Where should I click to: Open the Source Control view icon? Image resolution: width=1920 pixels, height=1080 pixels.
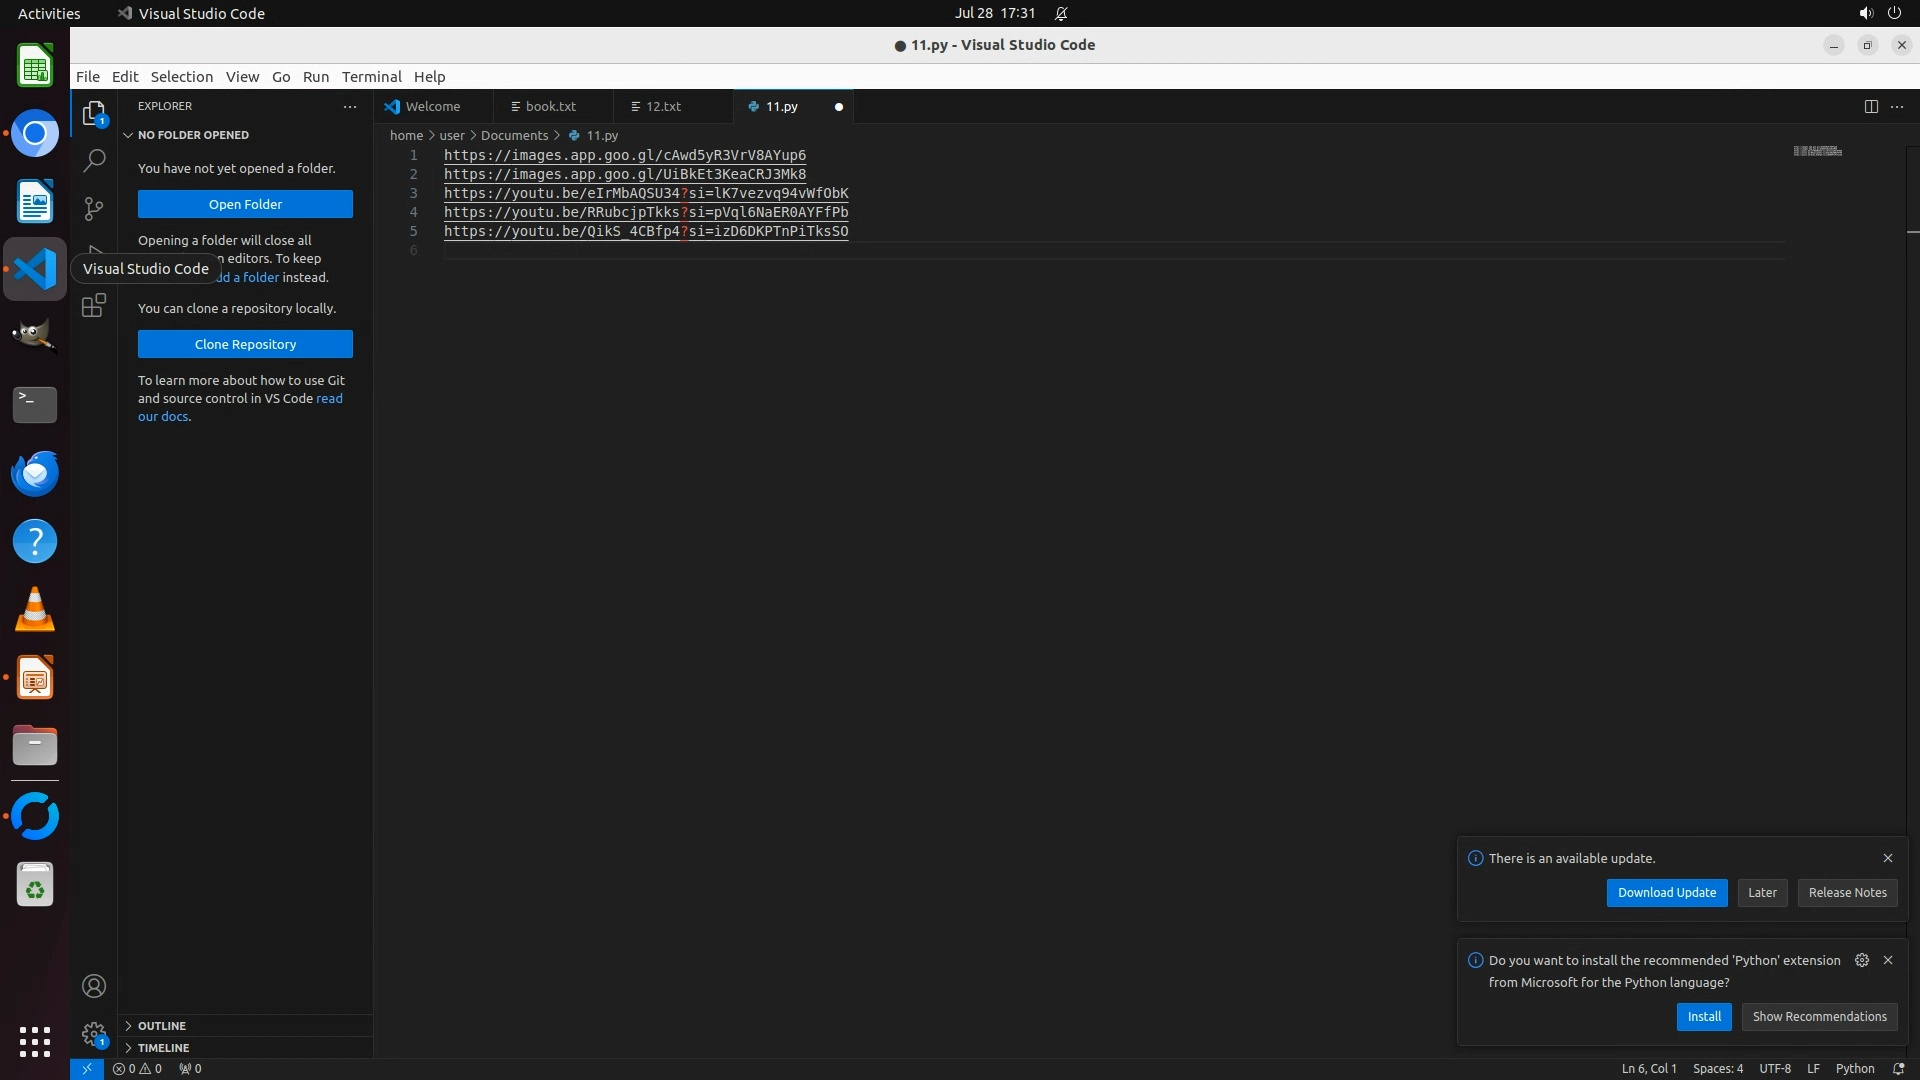tap(94, 208)
